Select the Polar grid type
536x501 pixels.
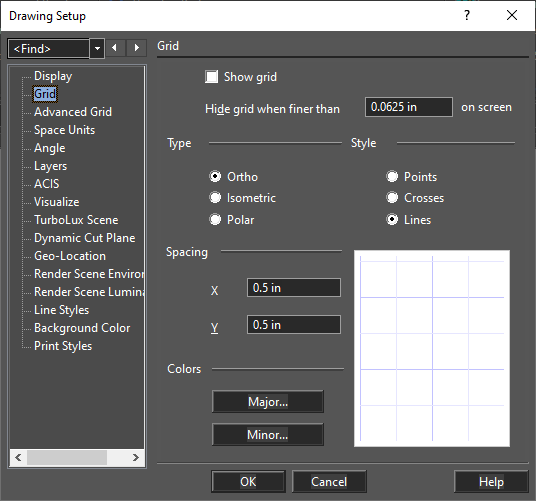[215, 219]
